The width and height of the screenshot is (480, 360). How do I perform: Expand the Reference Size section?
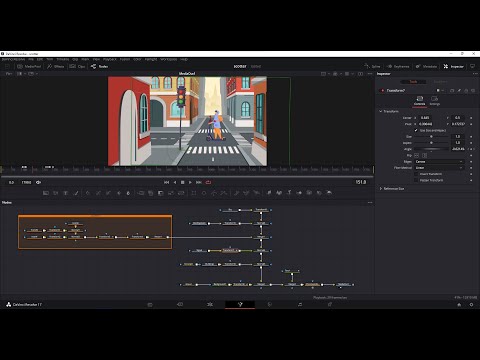tap(381, 189)
